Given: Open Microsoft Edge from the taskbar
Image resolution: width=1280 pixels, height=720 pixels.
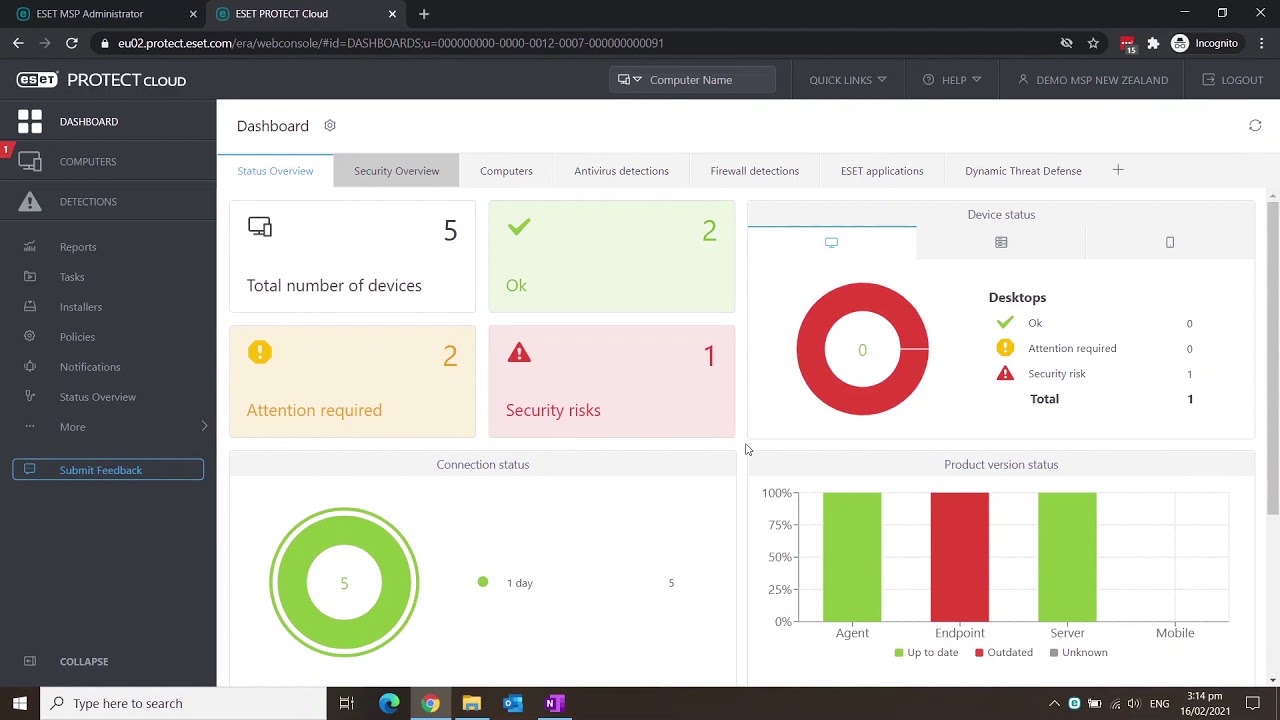Looking at the screenshot, I should 389,703.
